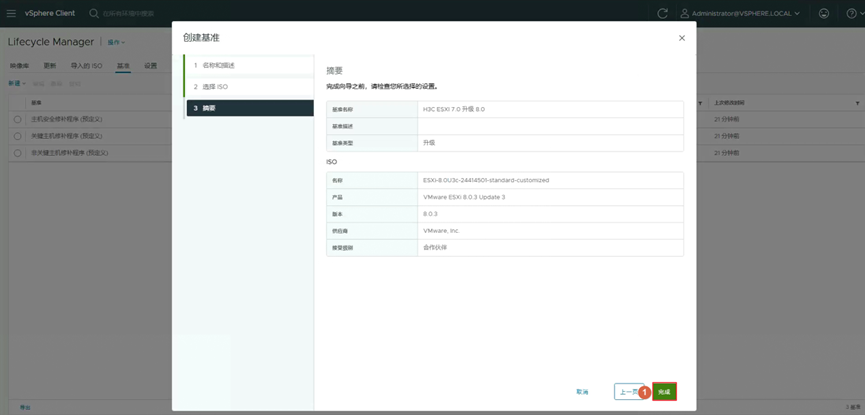Switch to the 映像库 tab
The width and height of the screenshot is (865, 415).
click(x=19, y=66)
